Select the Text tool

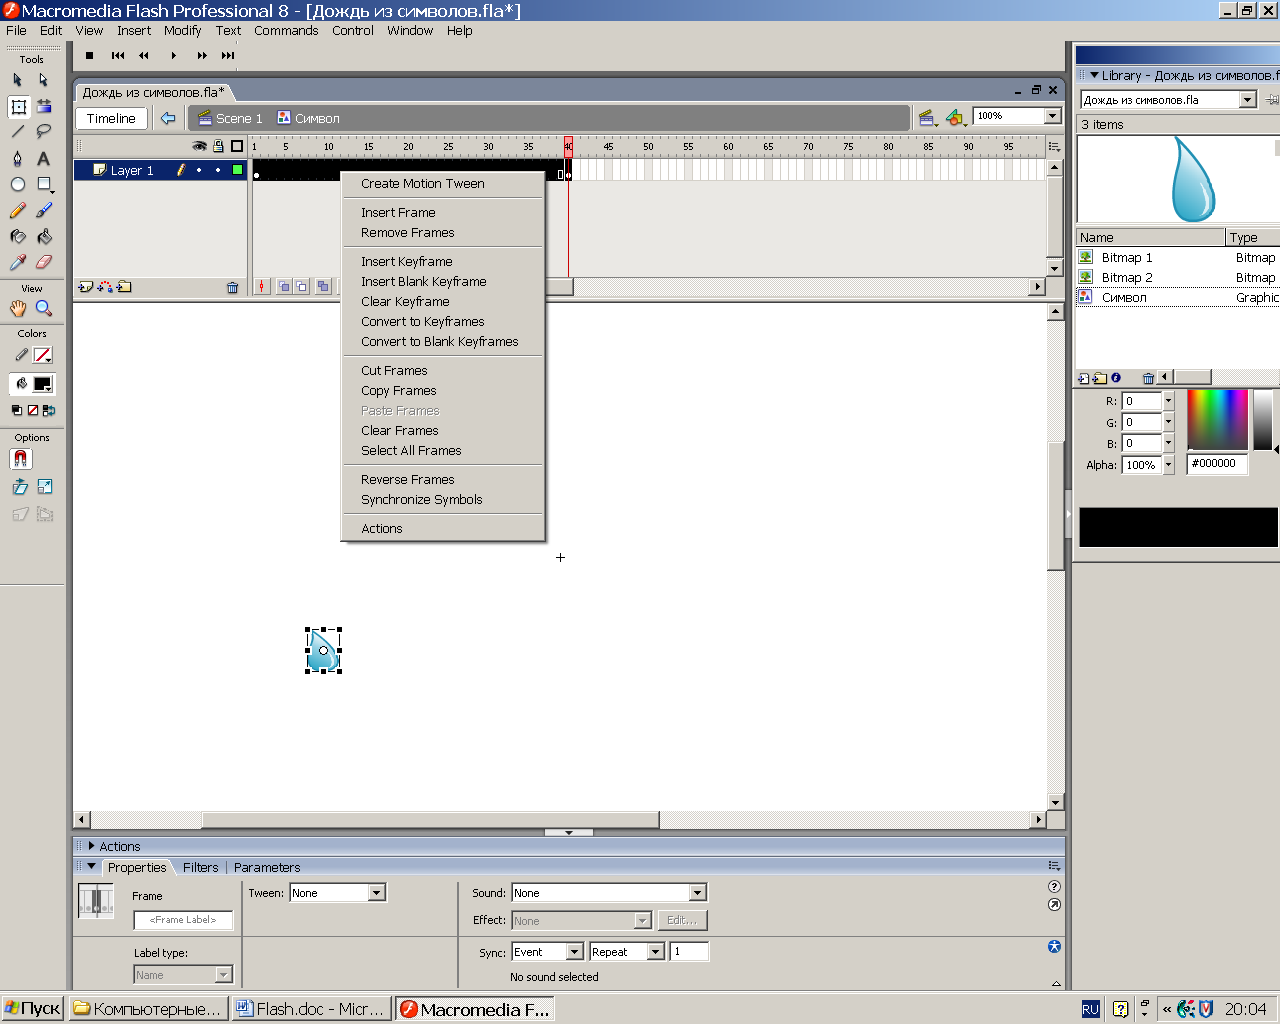click(x=44, y=158)
